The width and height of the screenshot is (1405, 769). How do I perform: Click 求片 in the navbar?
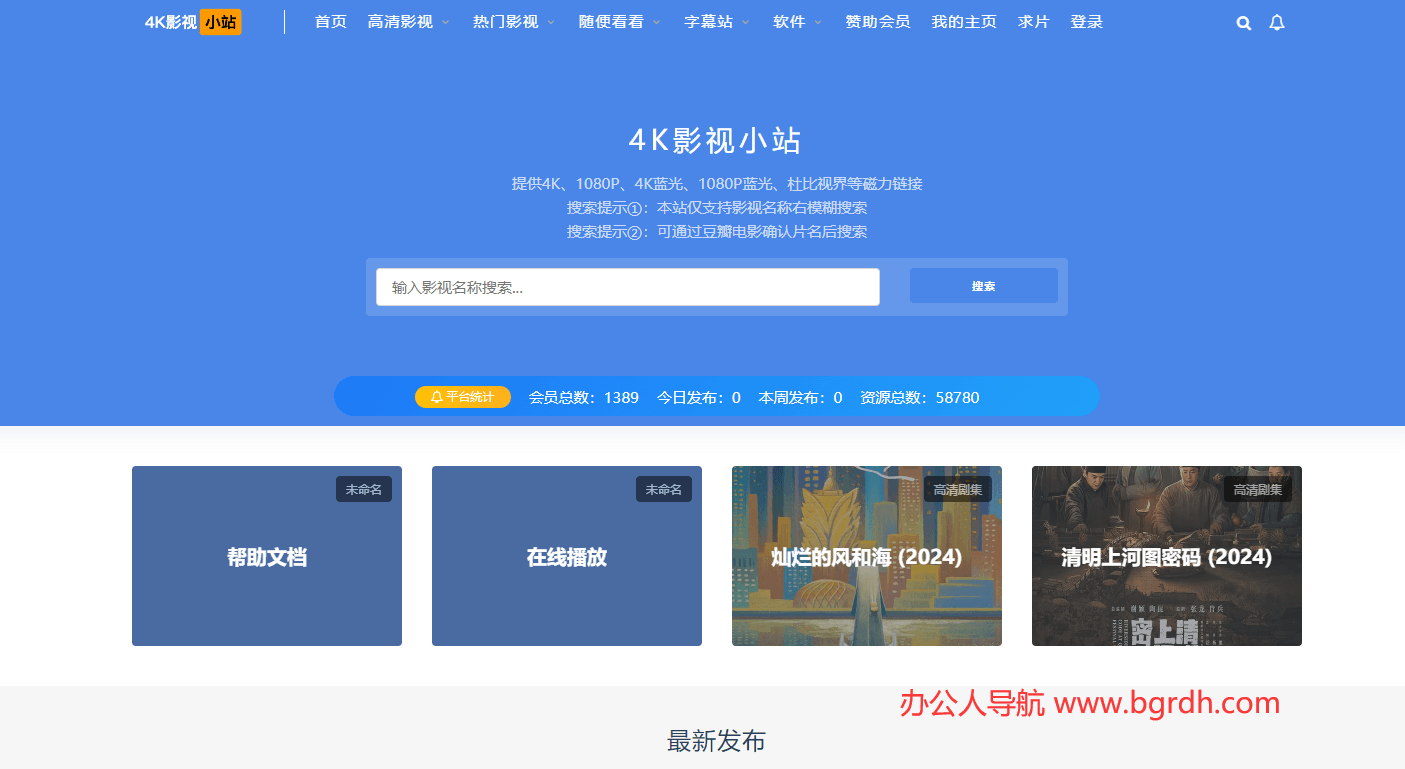click(x=1033, y=21)
